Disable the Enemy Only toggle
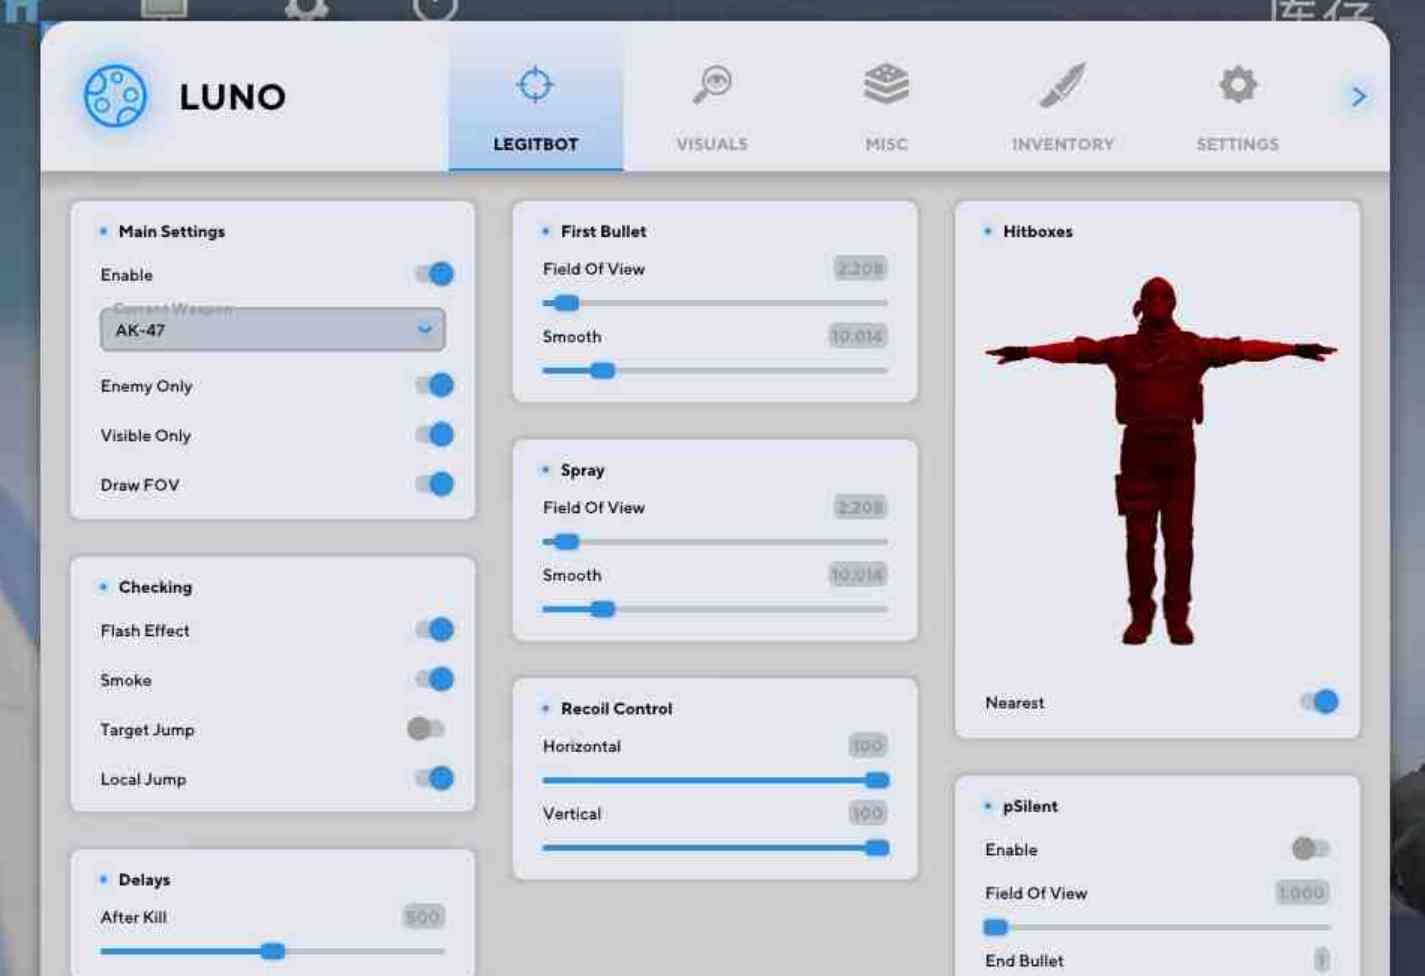 click(435, 385)
